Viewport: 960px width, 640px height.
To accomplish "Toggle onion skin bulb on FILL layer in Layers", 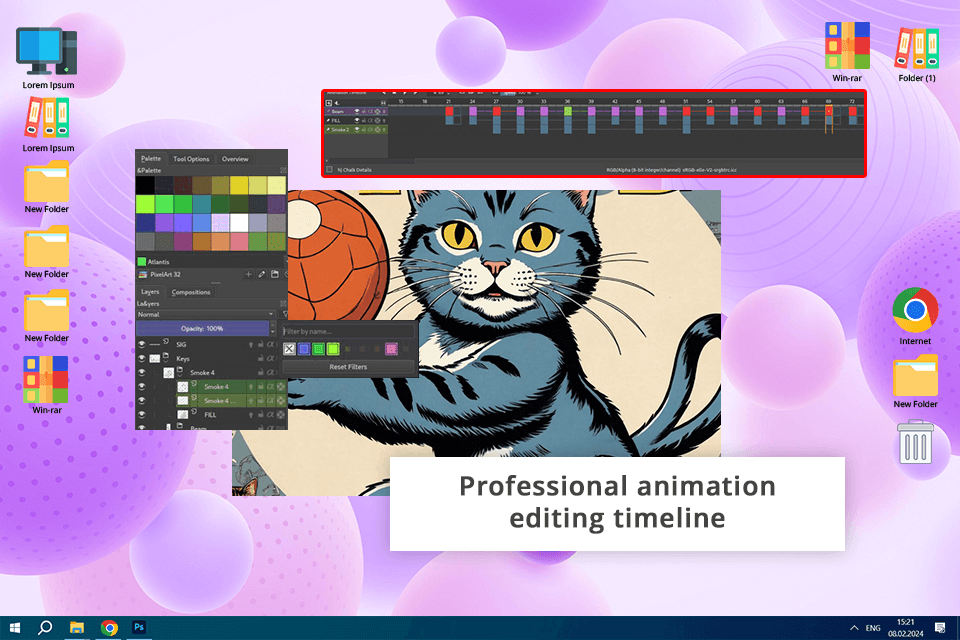I will pyautogui.click(x=251, y=415).
